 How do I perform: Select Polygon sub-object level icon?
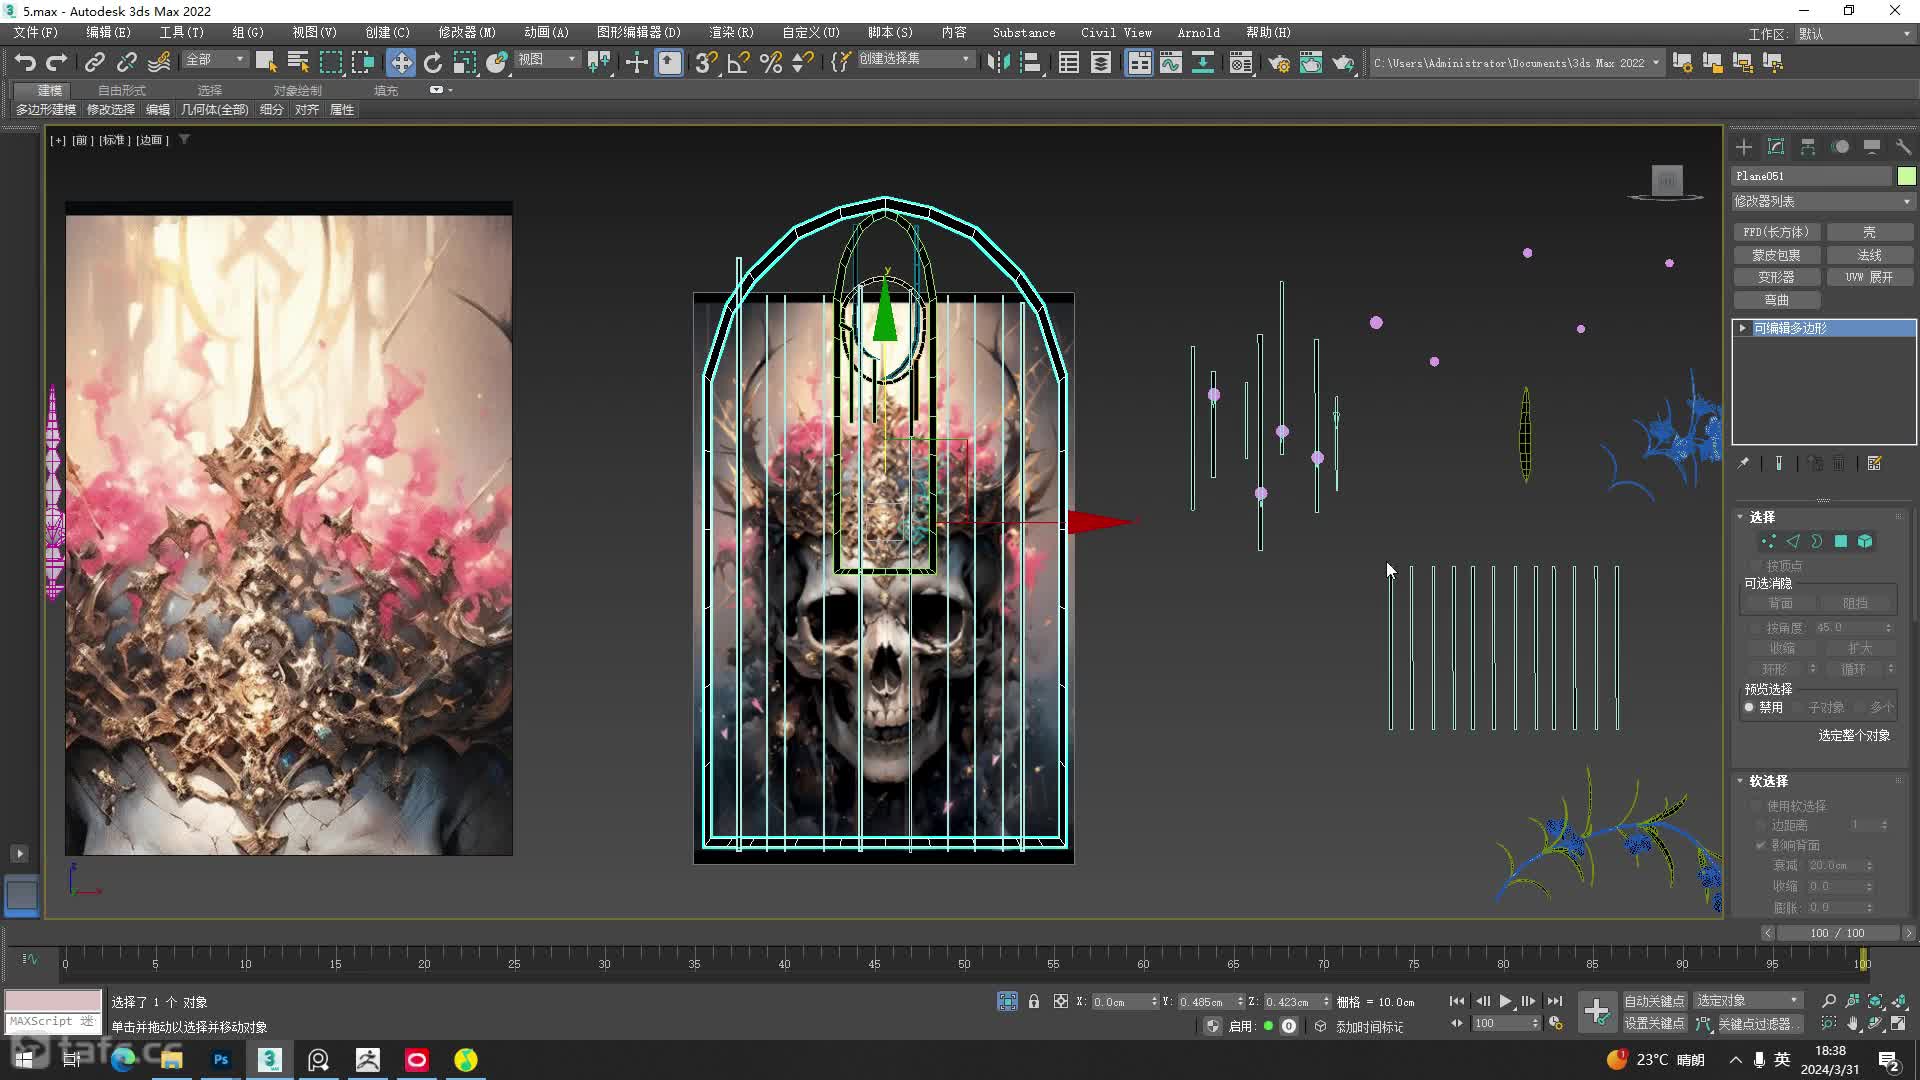(x=1841, y=541)
